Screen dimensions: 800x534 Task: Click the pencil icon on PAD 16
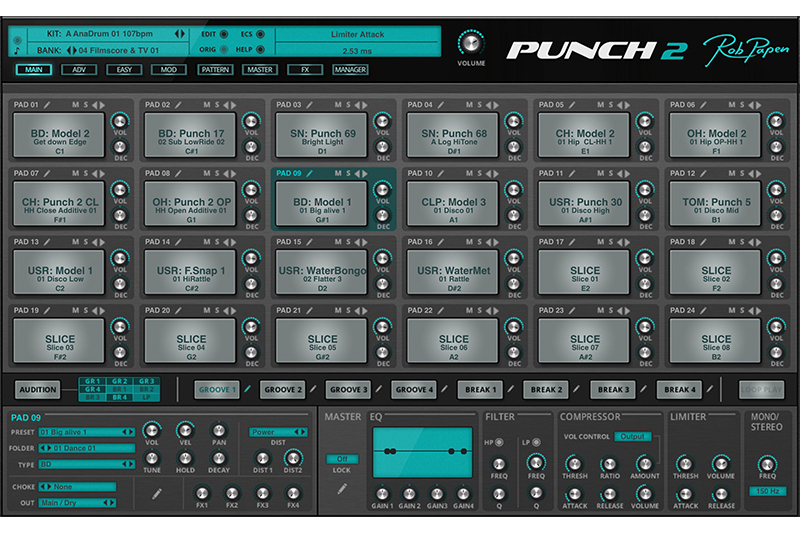click(x=441, y=242)
